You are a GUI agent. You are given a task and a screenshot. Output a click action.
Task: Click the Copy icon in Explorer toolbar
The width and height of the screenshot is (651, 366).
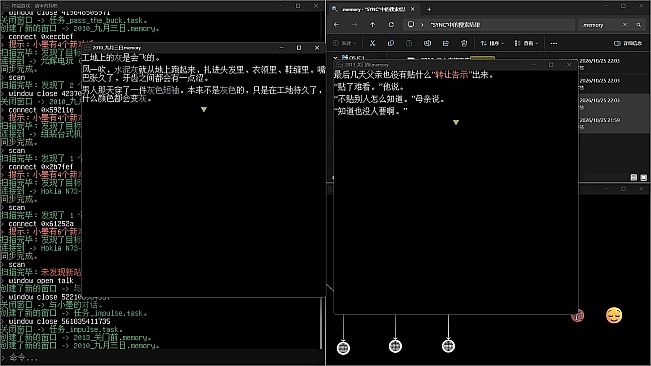tap(391, 43)
